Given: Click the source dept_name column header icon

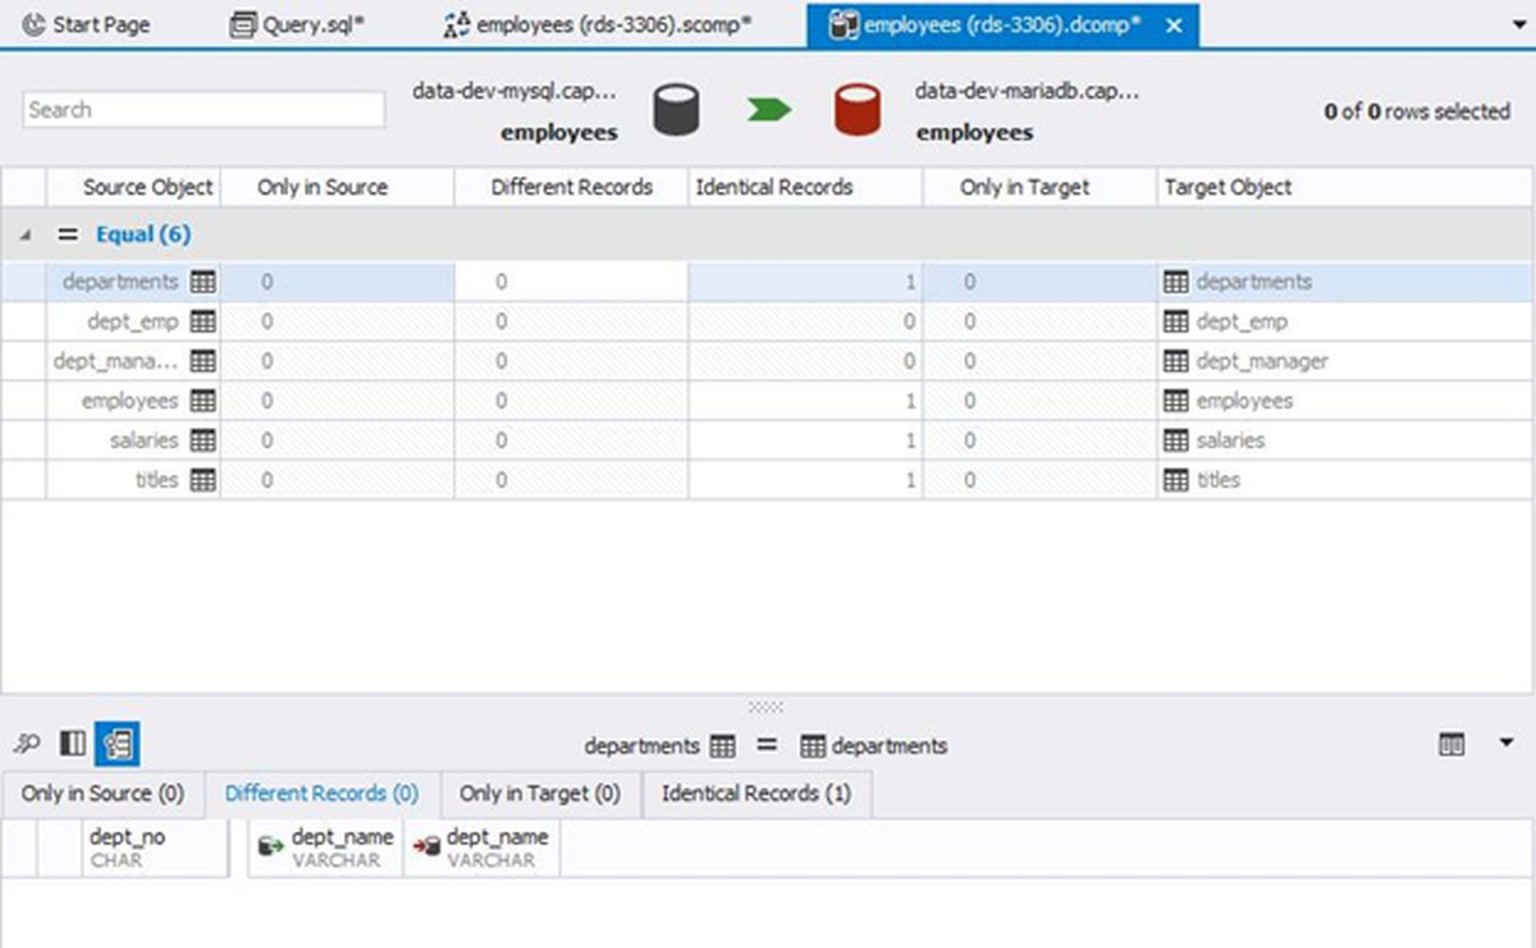Looking at the screenshot, I should (268, 845).
